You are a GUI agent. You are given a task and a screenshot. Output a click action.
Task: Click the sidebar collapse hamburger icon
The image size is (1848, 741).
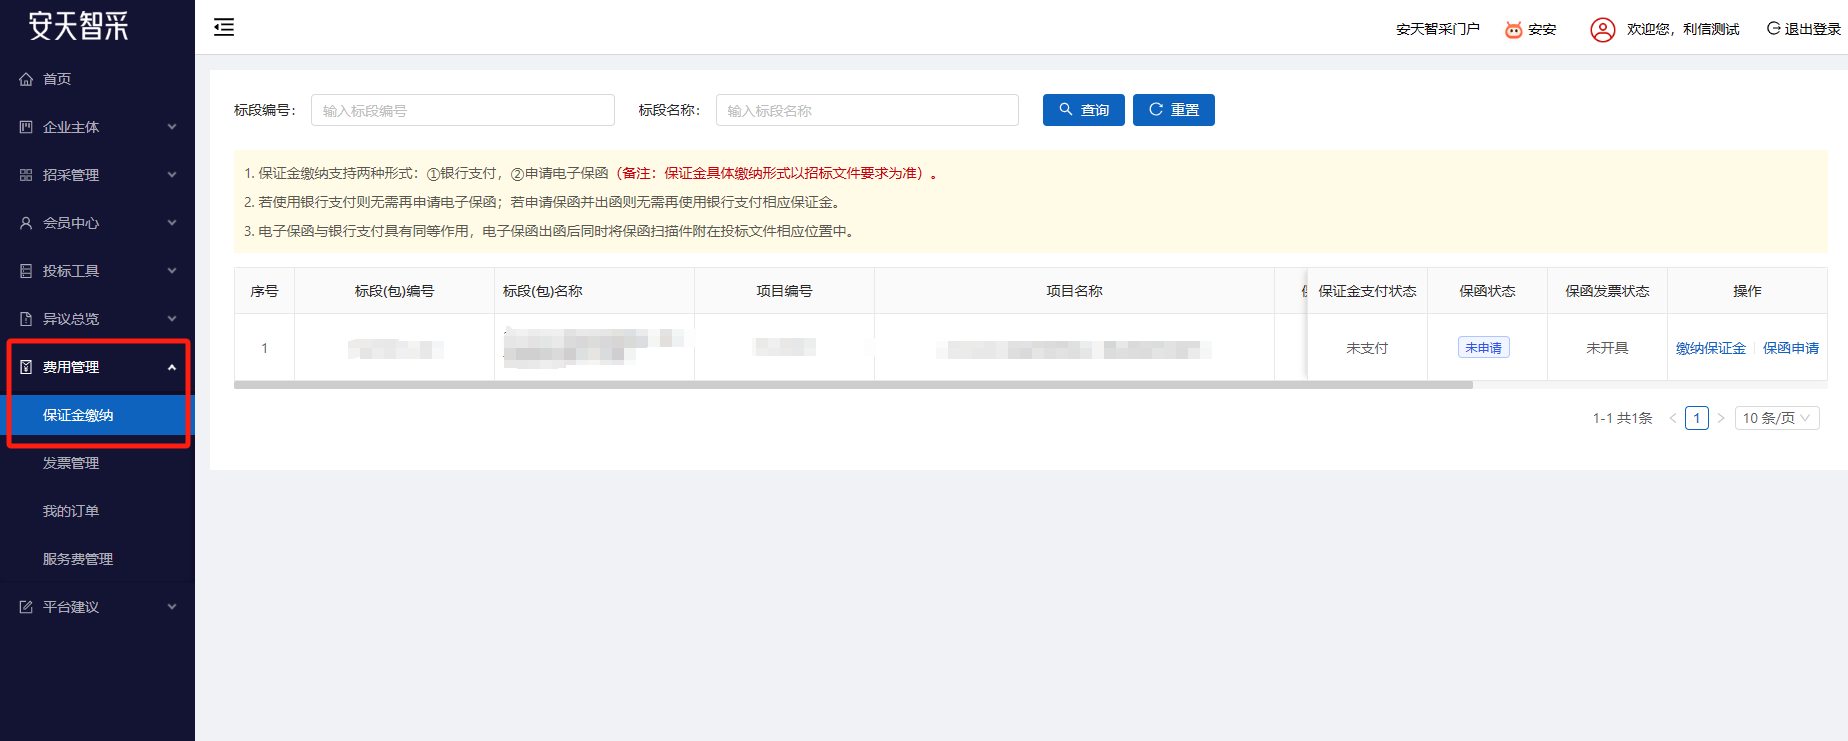pyautogui.click(x=224, y=27)
